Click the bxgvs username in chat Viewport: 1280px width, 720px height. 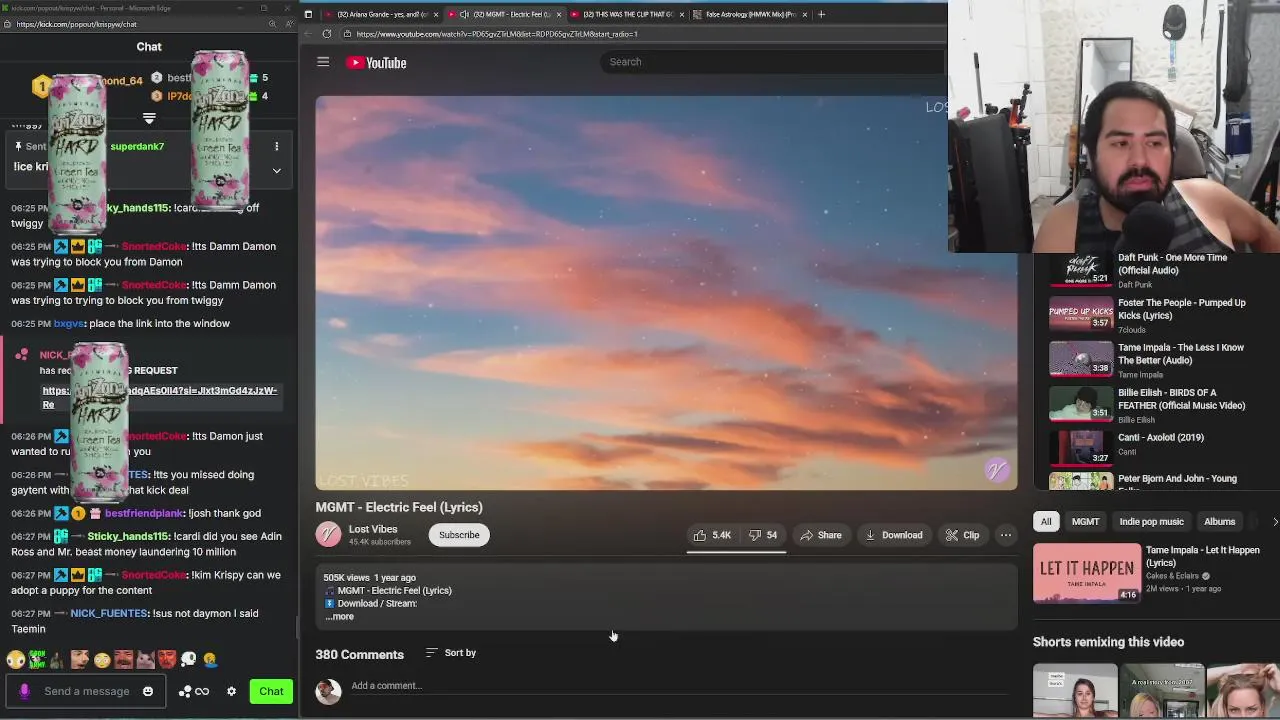pyautogui.click(x=69, y=323)
